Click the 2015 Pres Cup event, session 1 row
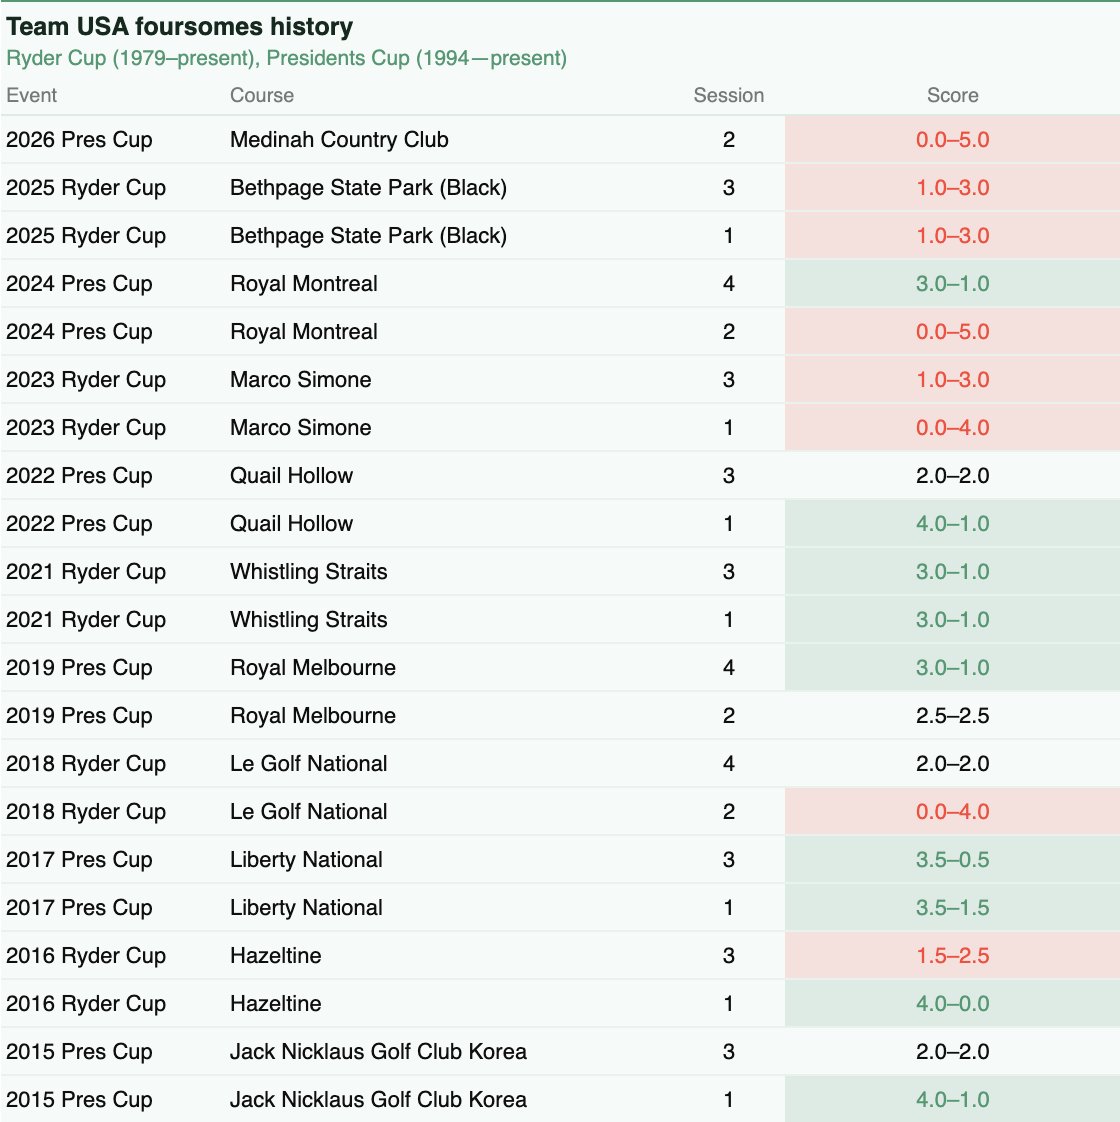 click(x=79, y=1098)
